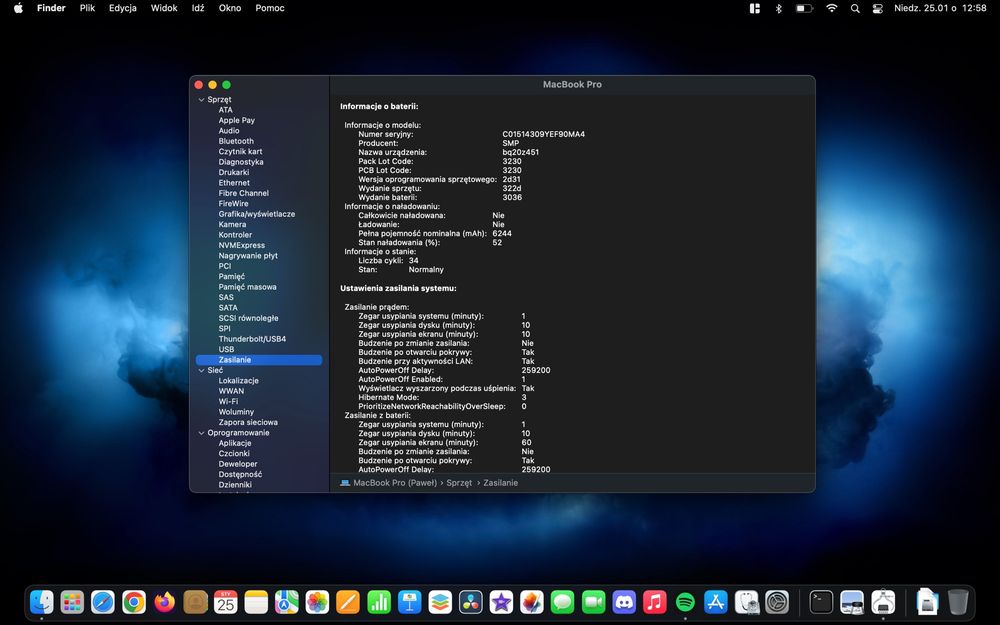Screen dimensions: 1000x625
Task: Select Aplikacje in the sidebar
Action: (235, 443)
